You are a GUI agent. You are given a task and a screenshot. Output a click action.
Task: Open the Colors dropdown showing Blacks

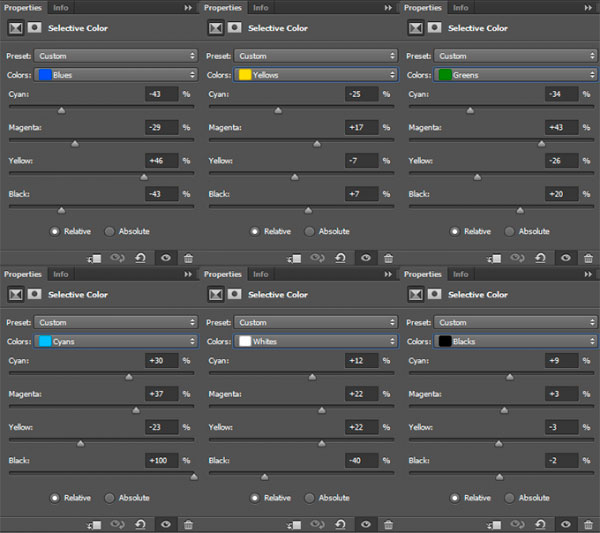(516, 341)
